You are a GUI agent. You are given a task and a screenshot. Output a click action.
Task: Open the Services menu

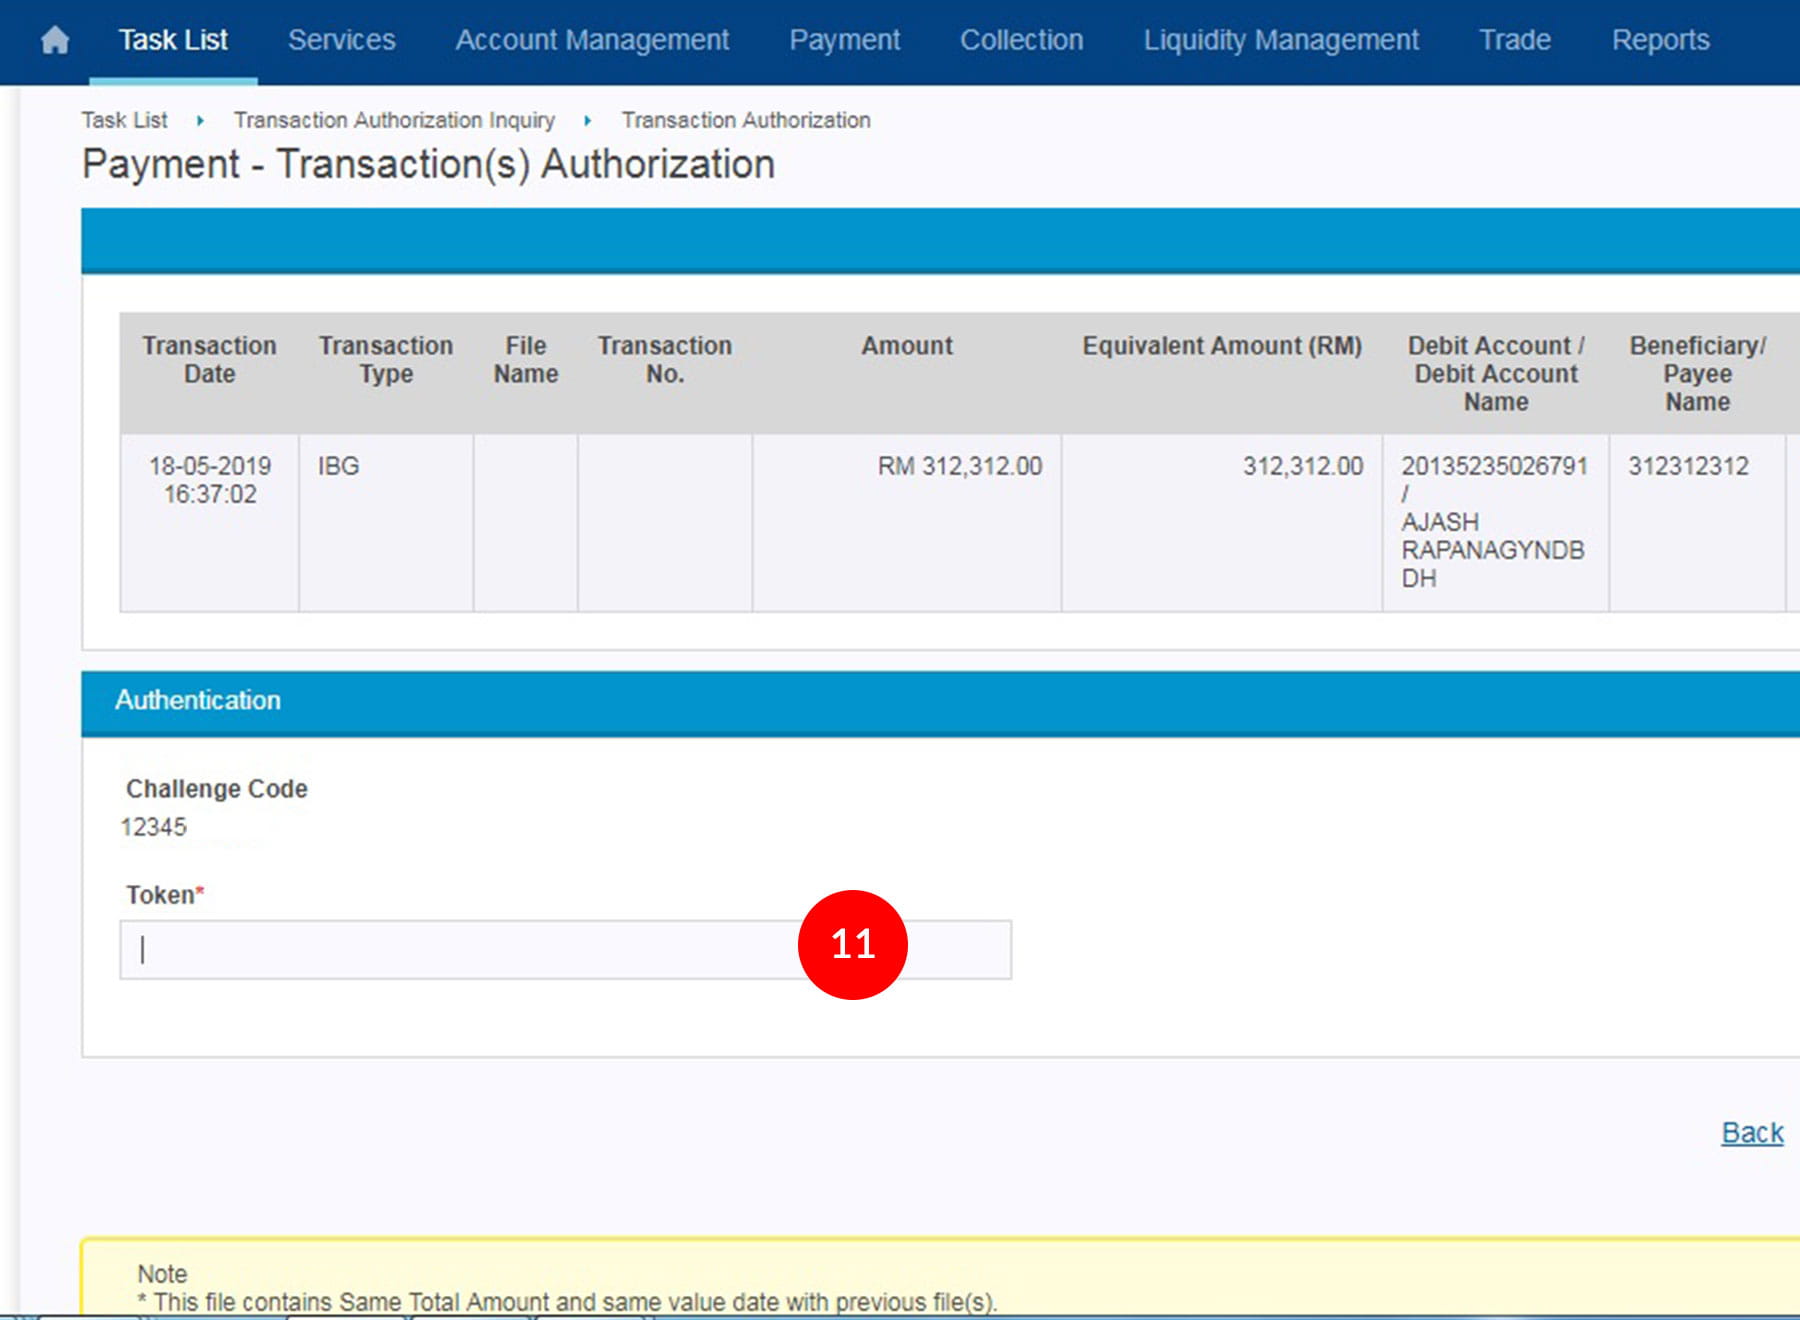coord(341,40)
